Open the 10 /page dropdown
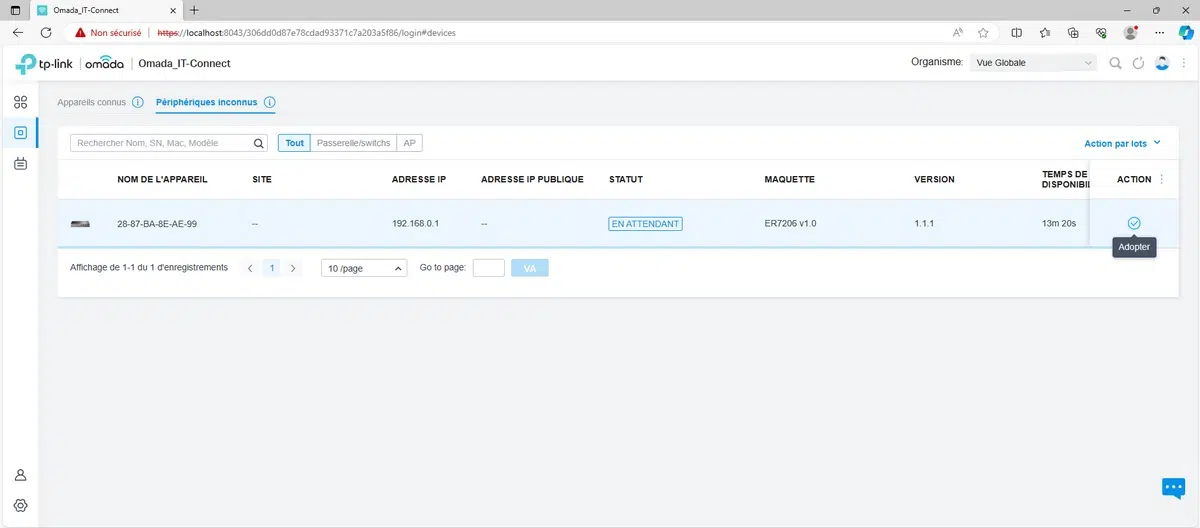Screen dimensions: 1200x528 coord(364,268)
